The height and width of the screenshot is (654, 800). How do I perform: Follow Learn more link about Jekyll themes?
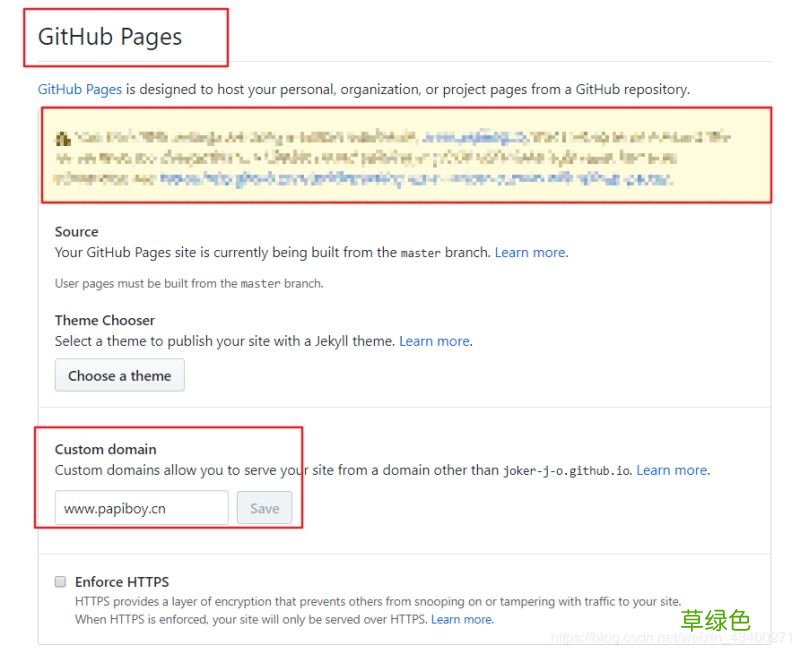pyautogui.click(x=434, y=341)
